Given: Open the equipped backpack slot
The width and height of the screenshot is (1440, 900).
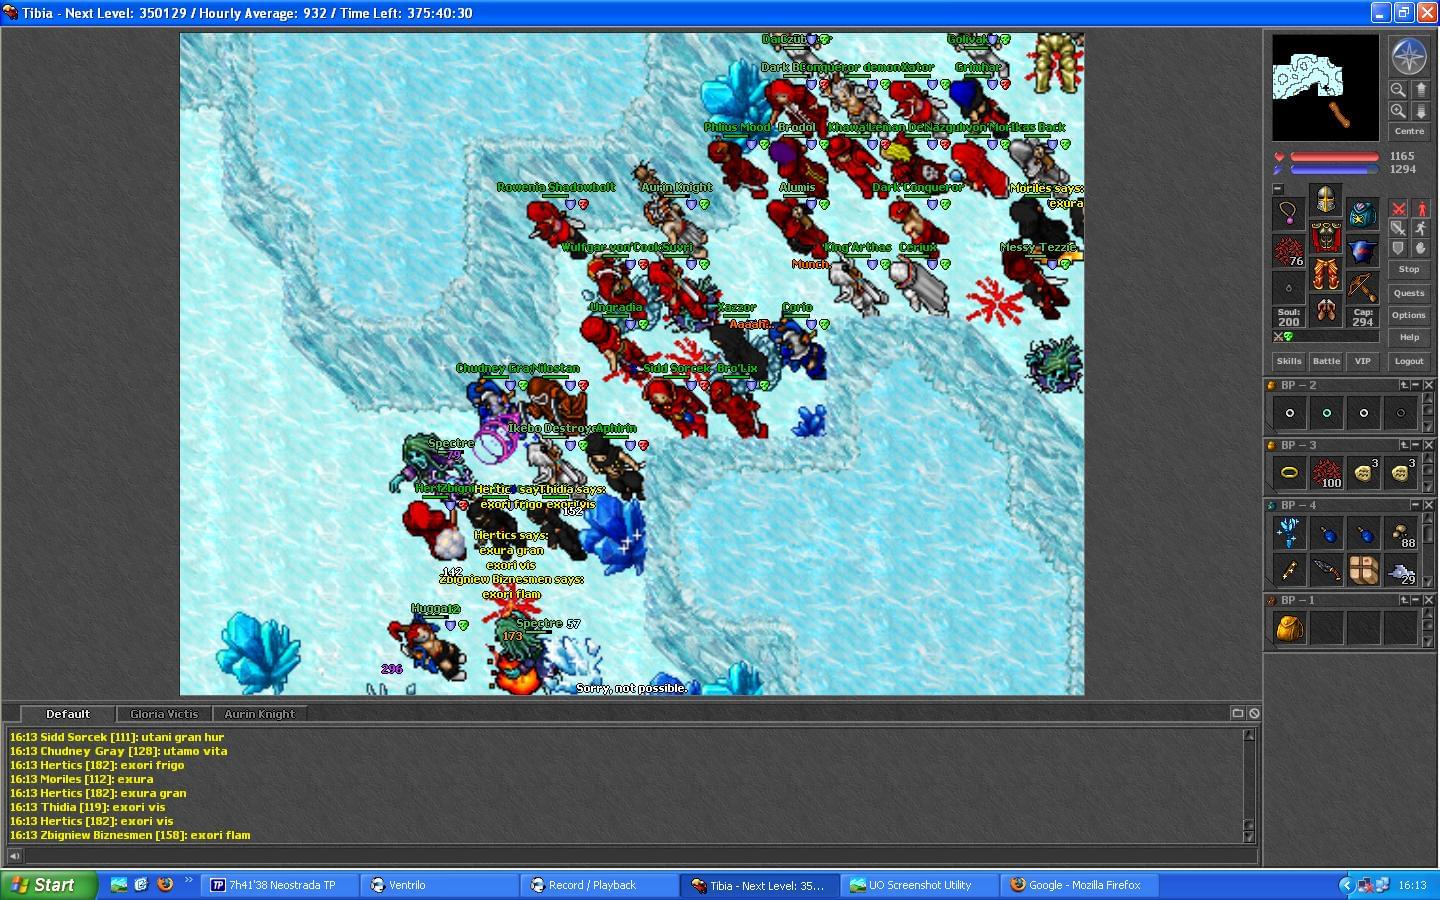Looking at the screenshot, I should pos(1363,214).
